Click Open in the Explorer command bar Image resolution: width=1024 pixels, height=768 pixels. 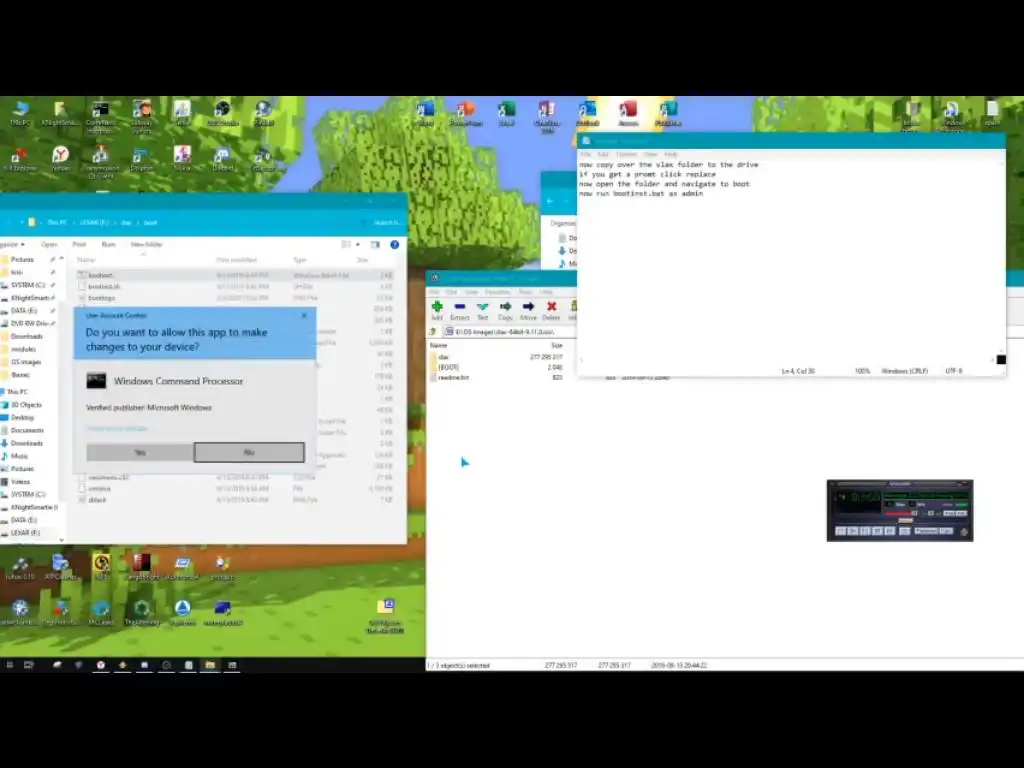point(49,244)
